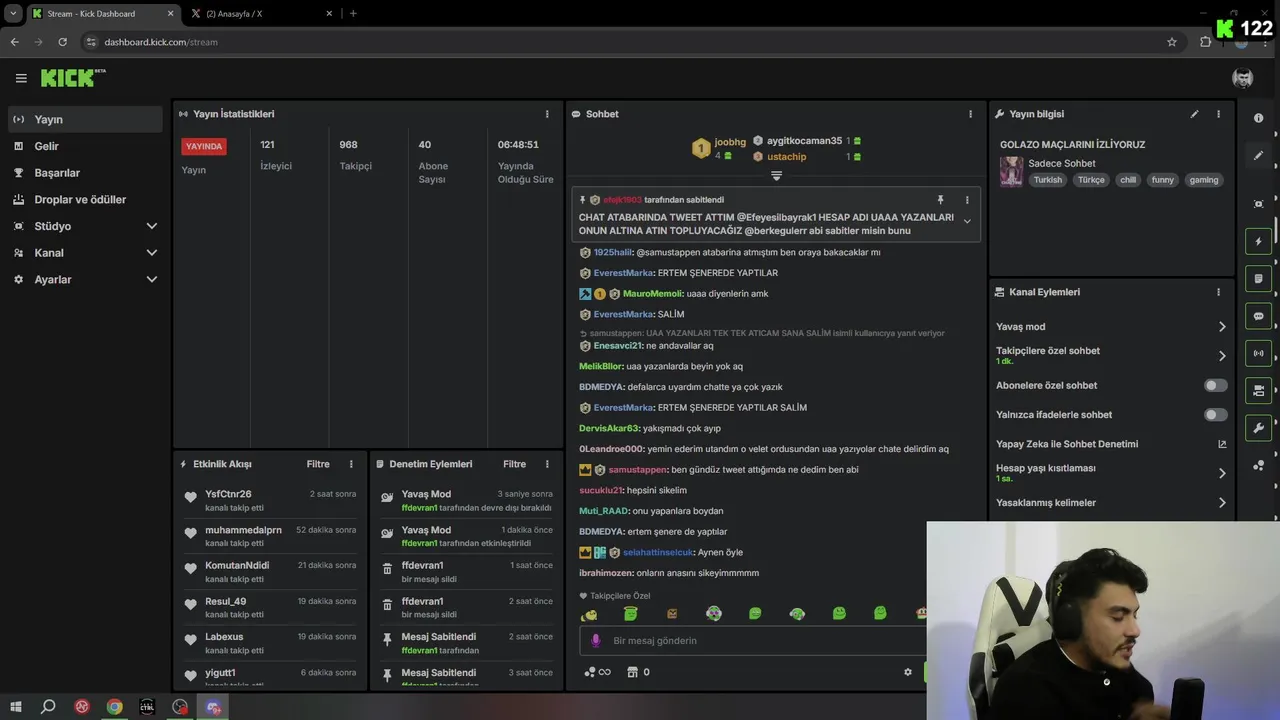This screenshot has height=720, width=1280.
Task: Click the pencil icon in right sidebar
Action: [x=1258, y=156]
